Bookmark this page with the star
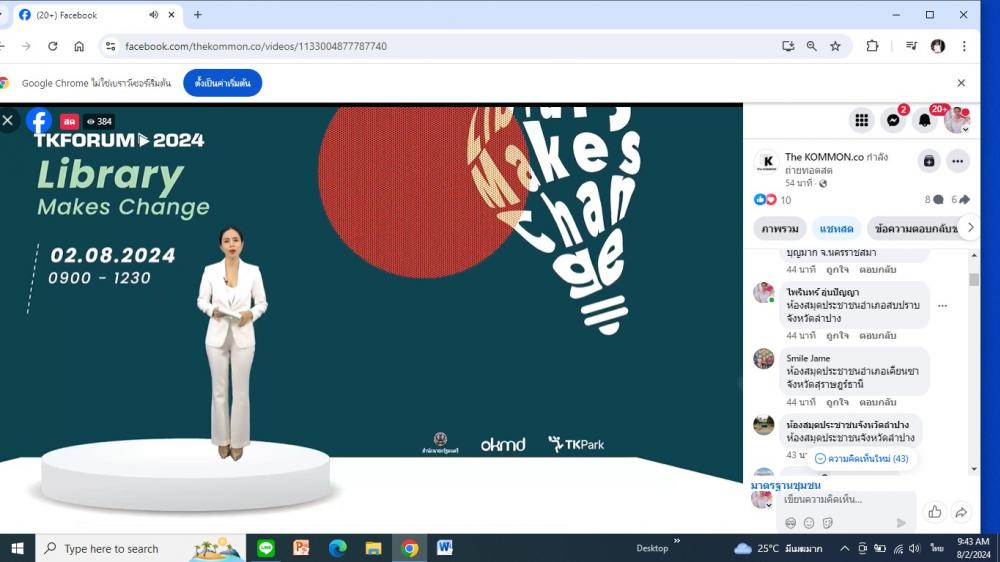The image size is (1000, 562). (x=835, y=46)
